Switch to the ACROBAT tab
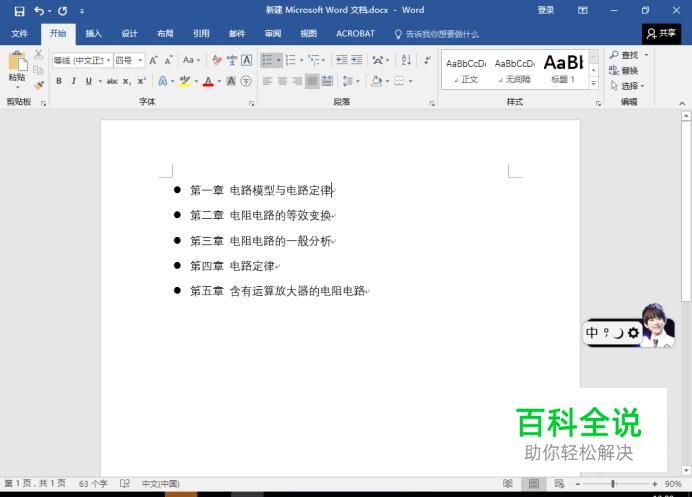Screen dimensions: 692x497 (355, 34)
